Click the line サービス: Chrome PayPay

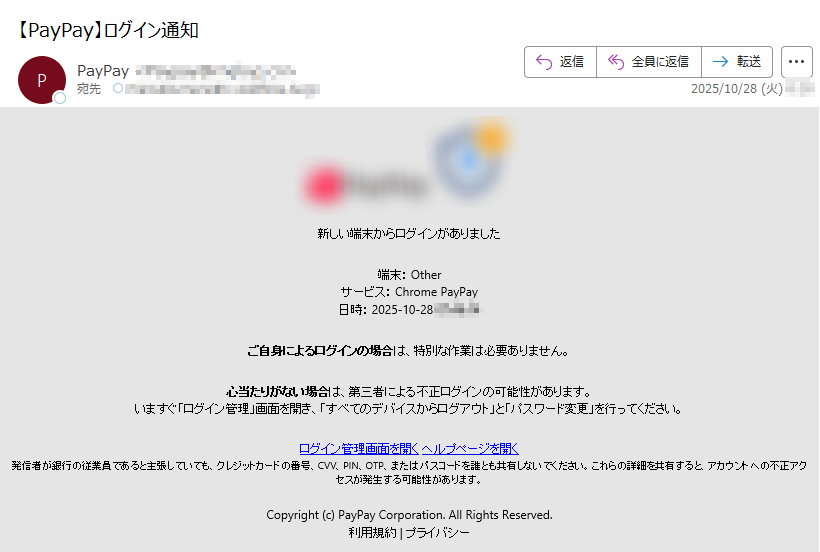point(409,292)
